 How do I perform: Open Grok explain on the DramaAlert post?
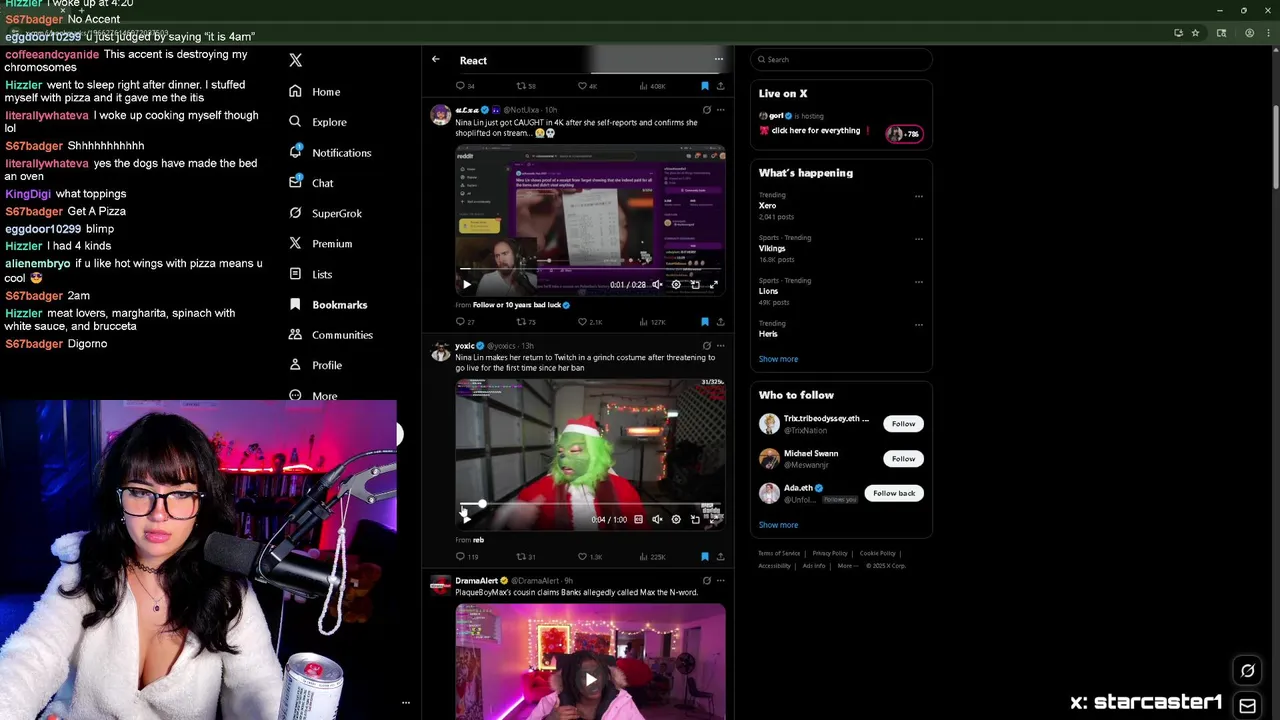[707, 580]
